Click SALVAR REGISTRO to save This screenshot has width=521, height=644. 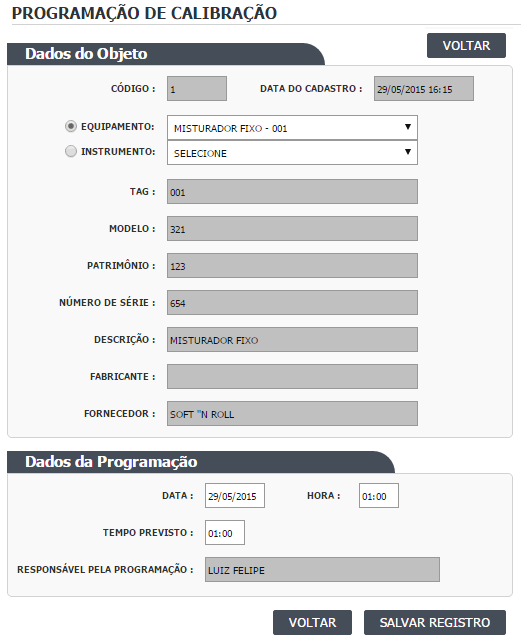point(435,623)
